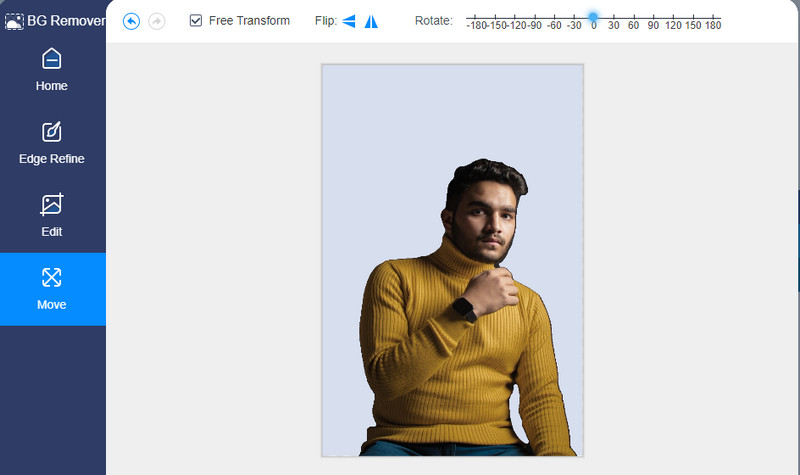The image size is (800, 475).
Task: Open the Edit tool in sidebar
Action: 52,215
